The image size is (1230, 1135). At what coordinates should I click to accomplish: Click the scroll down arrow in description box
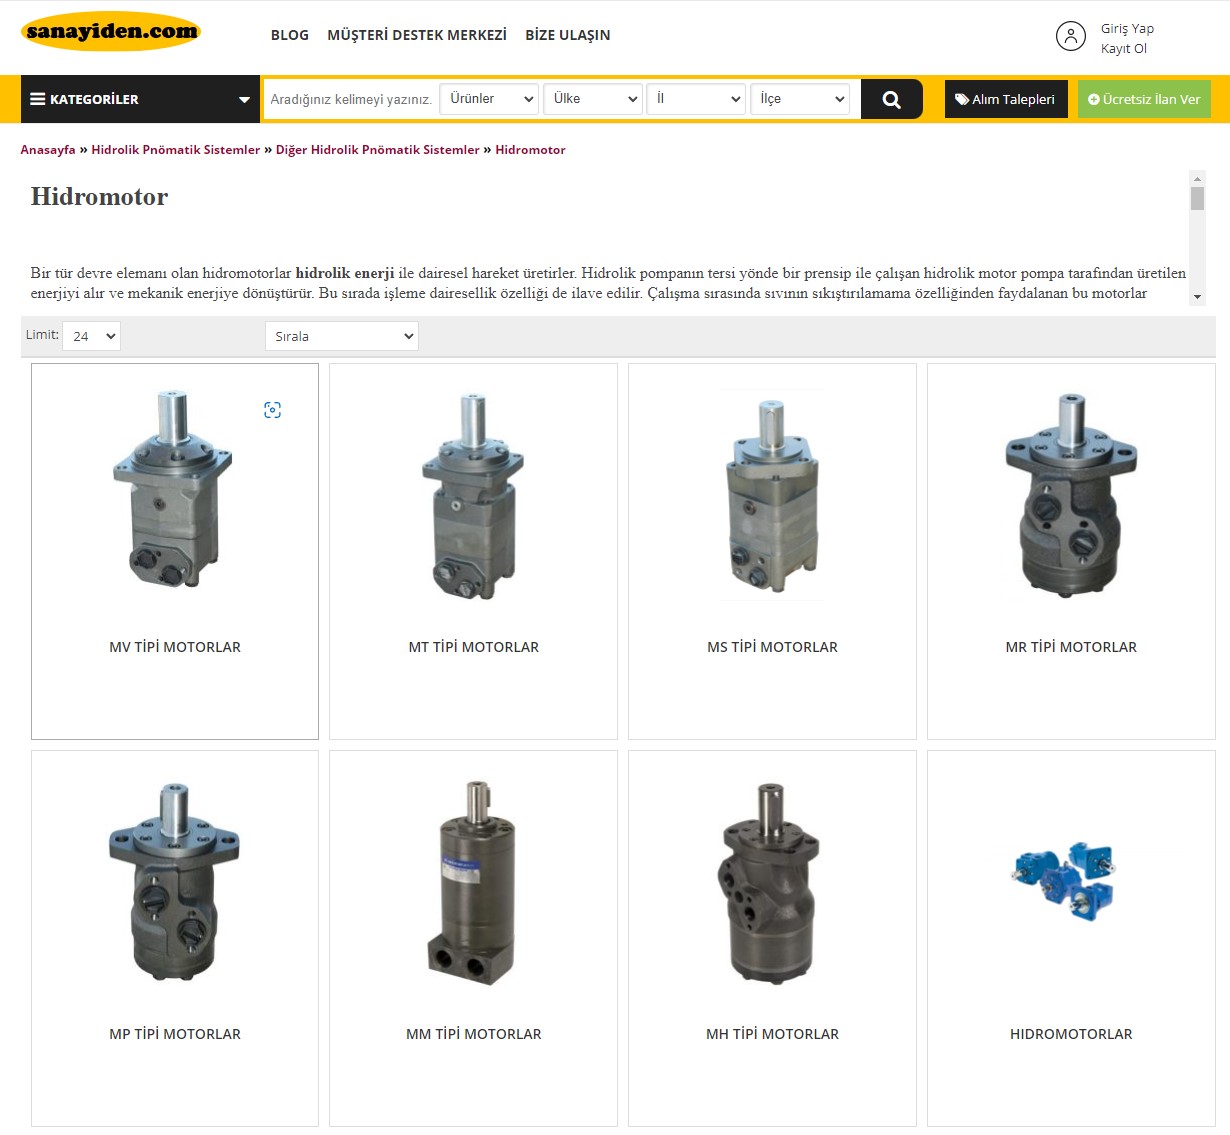(x=1197, y=297)
